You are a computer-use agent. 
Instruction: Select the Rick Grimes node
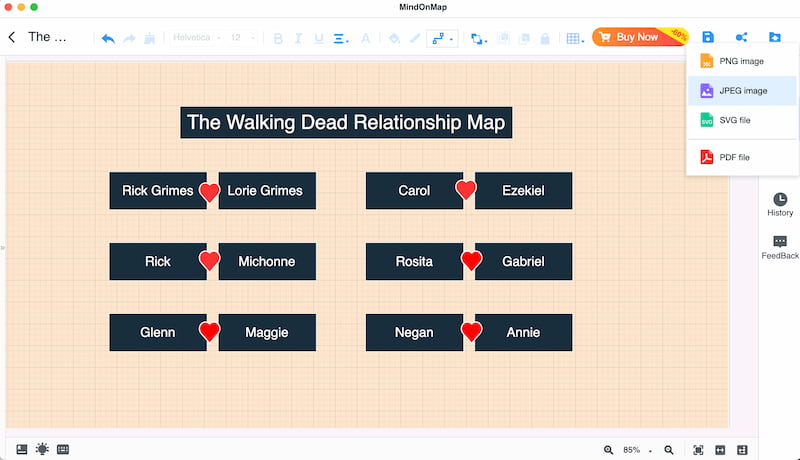tap(158, 191)
